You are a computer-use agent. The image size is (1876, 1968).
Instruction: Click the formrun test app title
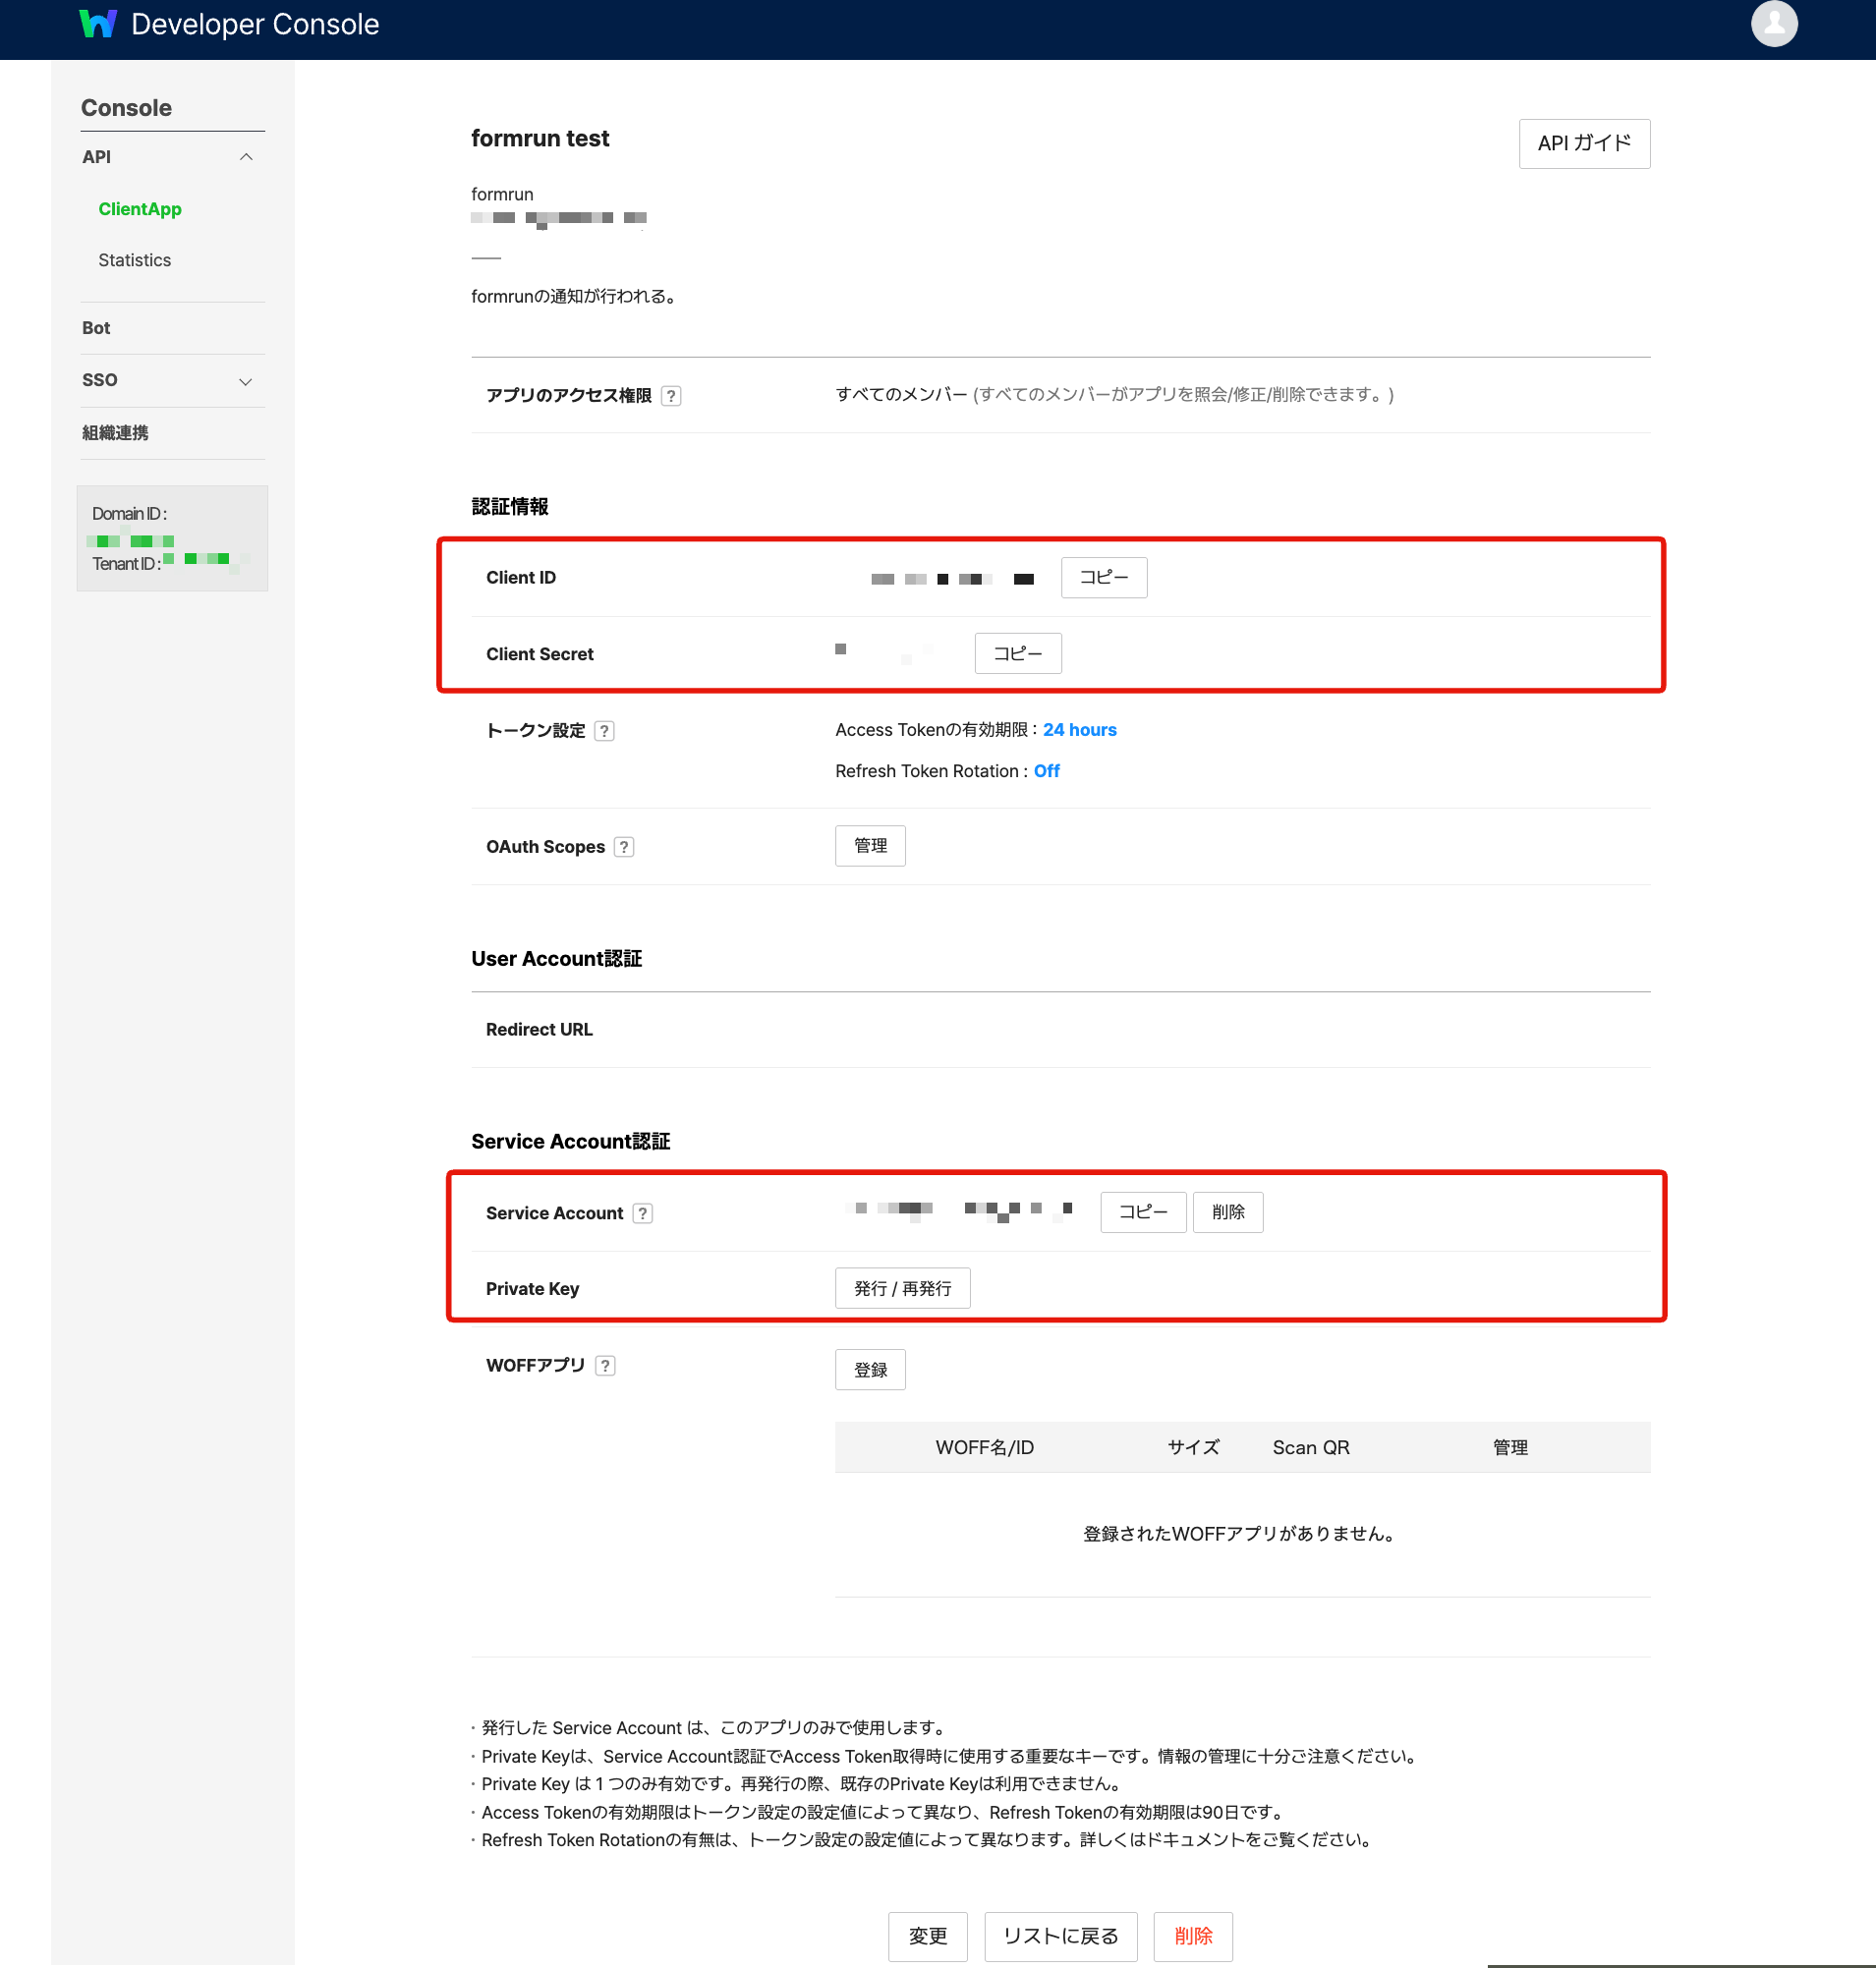(x=540, y=138)
